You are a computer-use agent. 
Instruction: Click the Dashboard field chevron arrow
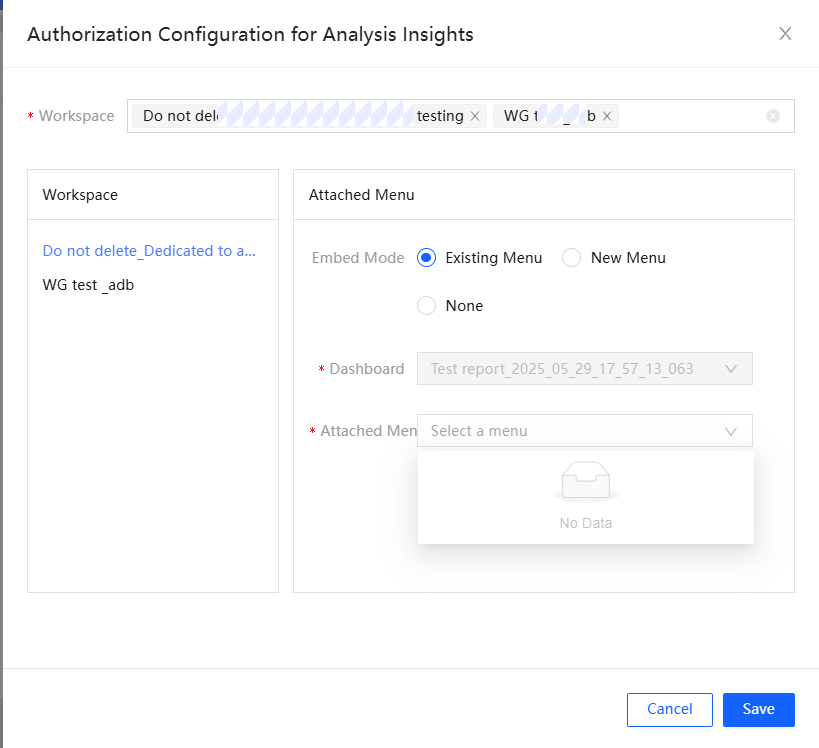point(731,369)
